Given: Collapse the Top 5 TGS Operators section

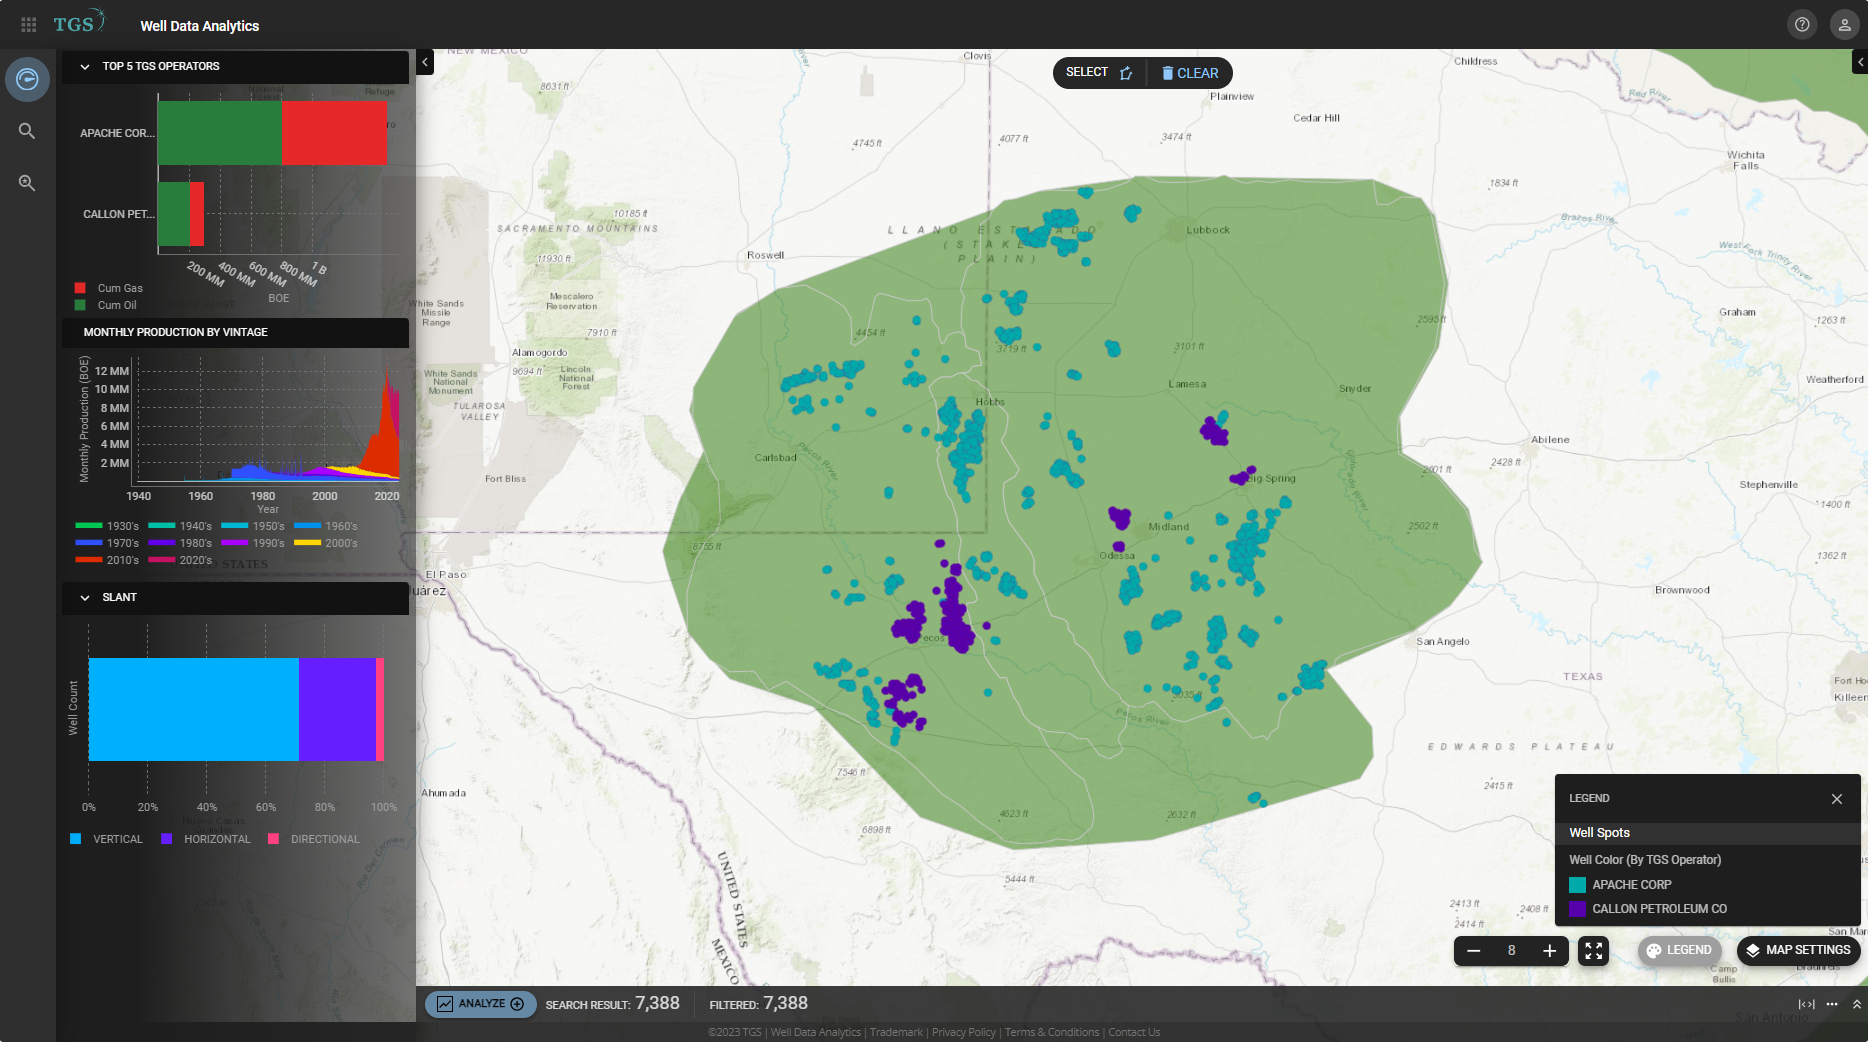Looking at the screenshot, I should [85, 67].
